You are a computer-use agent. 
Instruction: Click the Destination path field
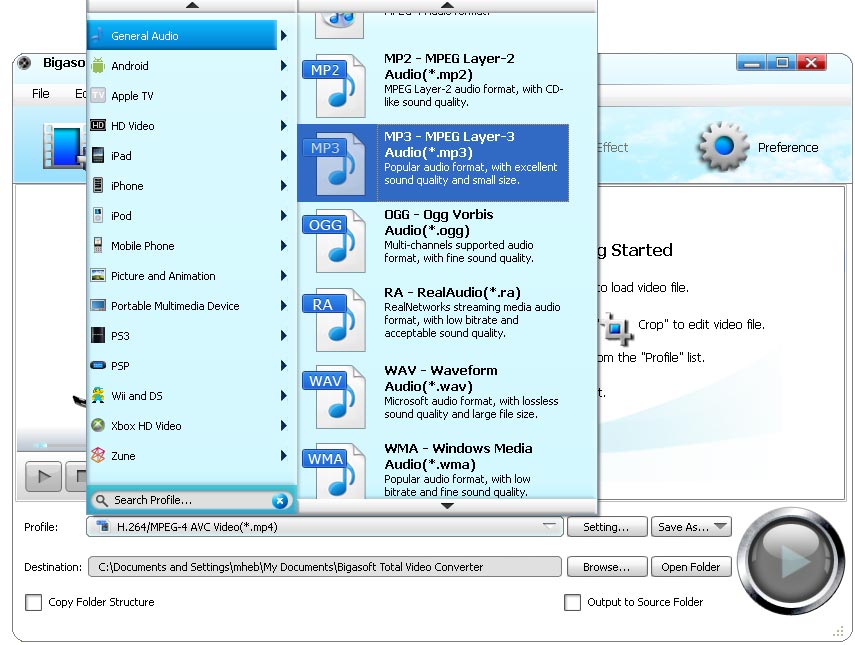[x=325, y=567]
